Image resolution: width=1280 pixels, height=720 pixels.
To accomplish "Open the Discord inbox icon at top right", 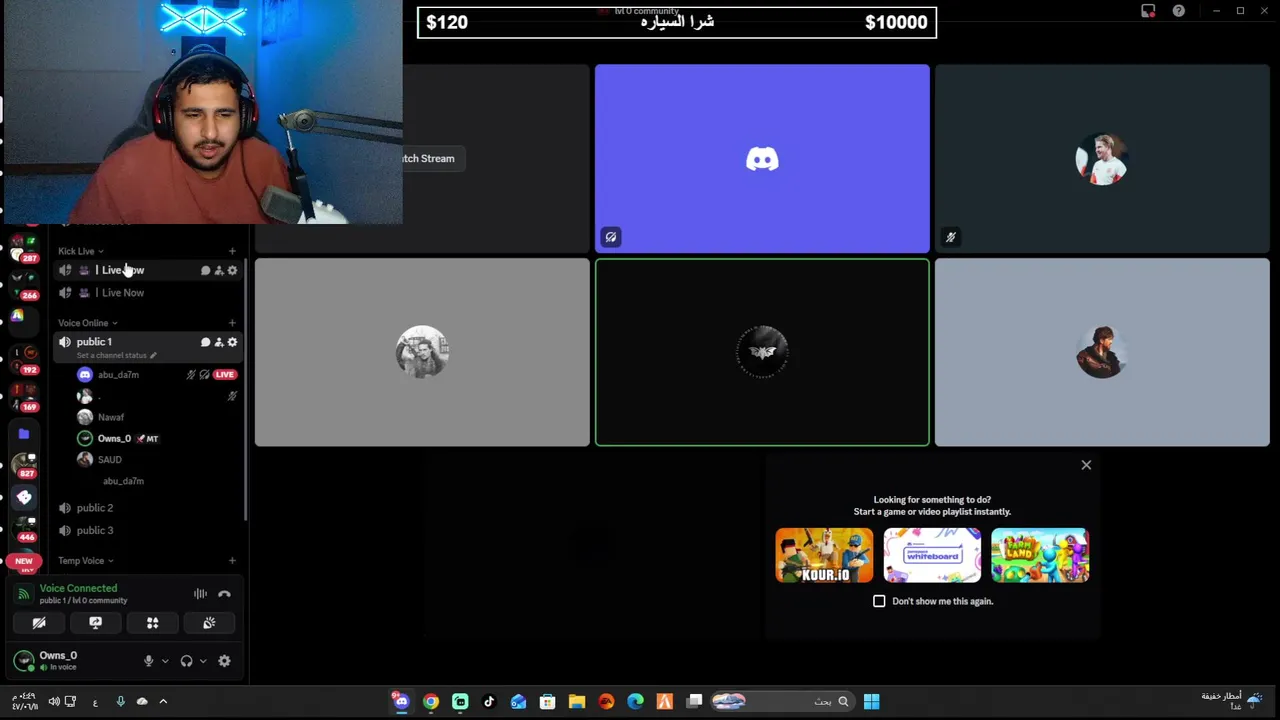I will coord(1148,11).
